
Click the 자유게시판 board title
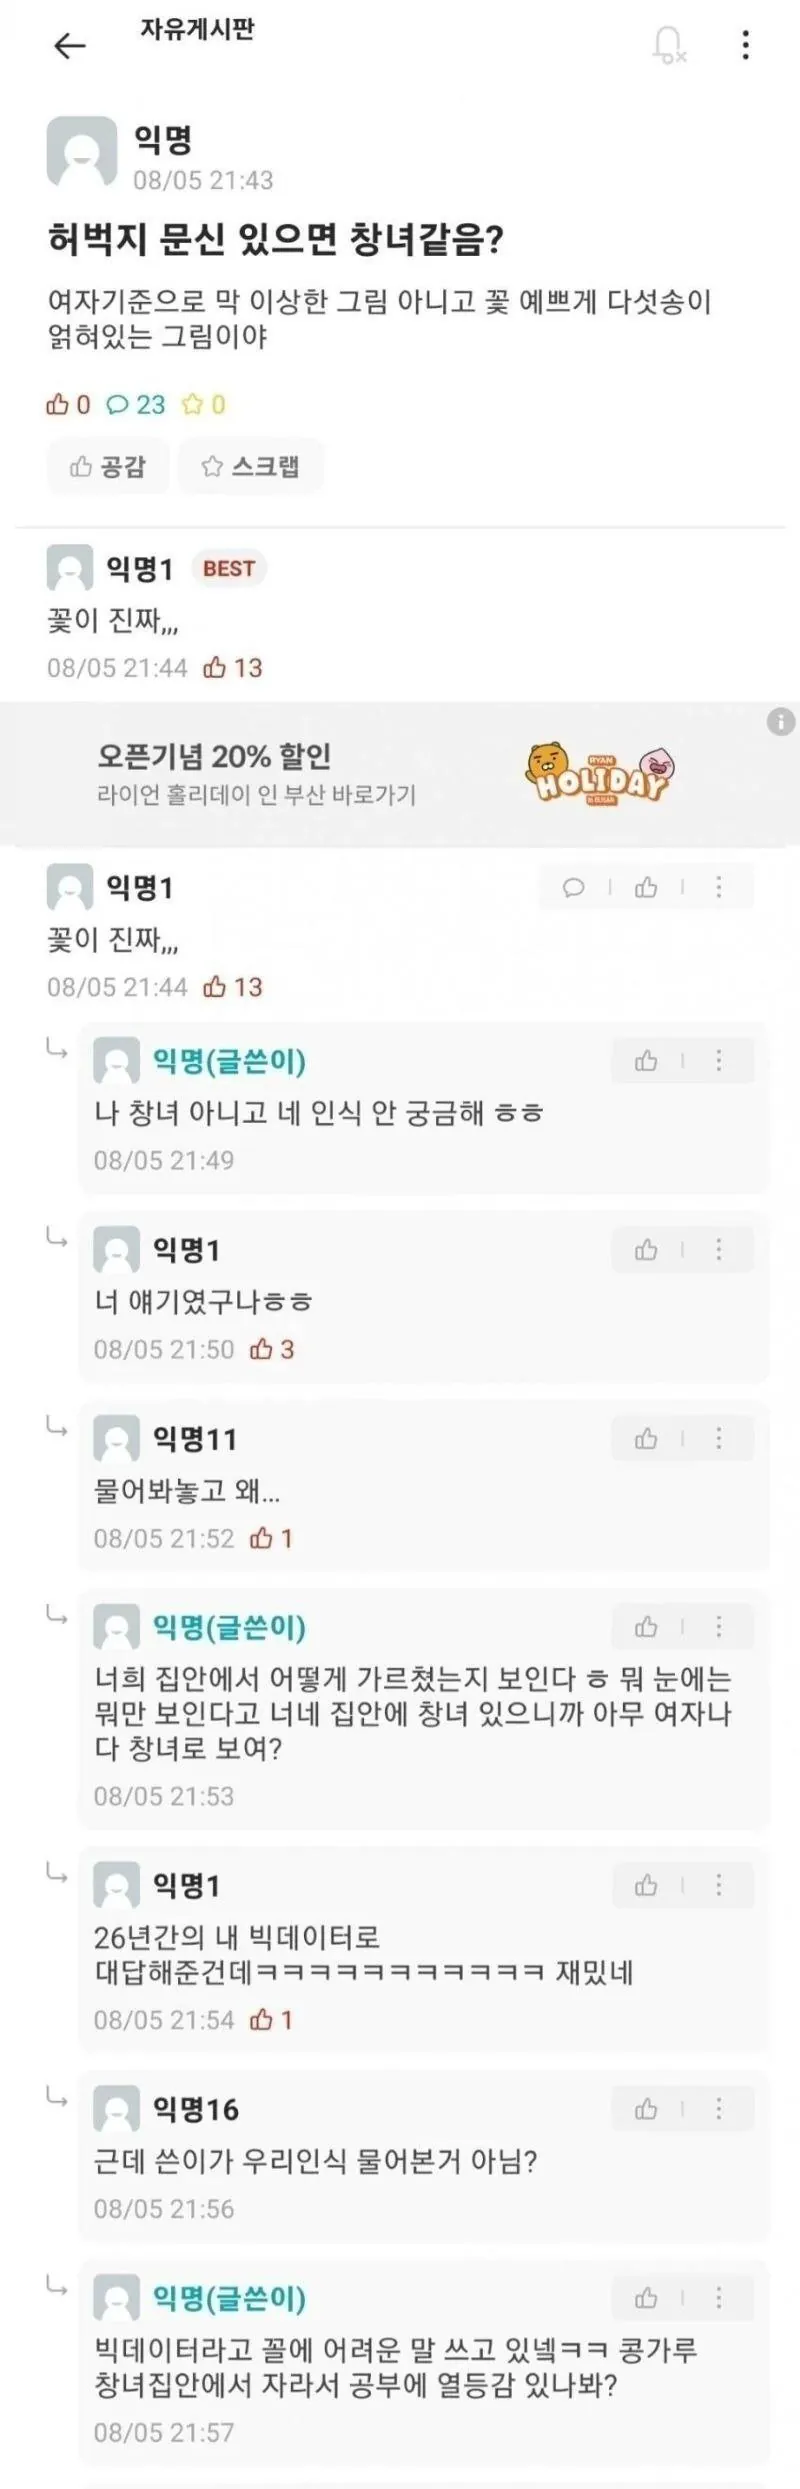[x=197, y=30]
